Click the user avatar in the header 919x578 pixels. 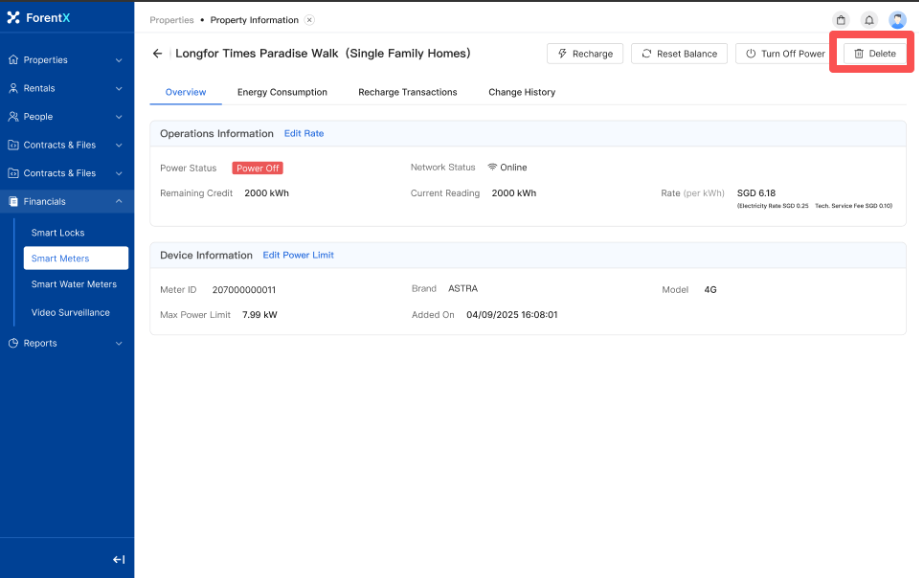[x=897, y=20]
